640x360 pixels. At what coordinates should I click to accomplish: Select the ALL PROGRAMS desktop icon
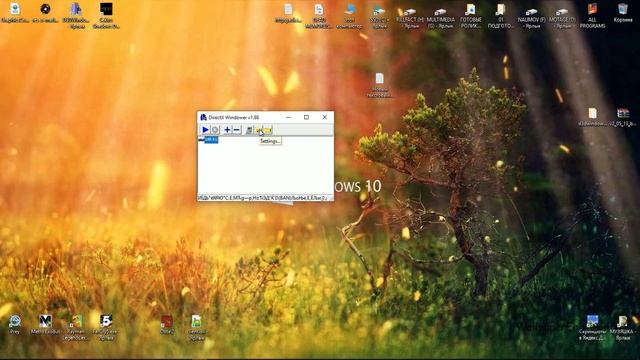(x=592, y=16)
